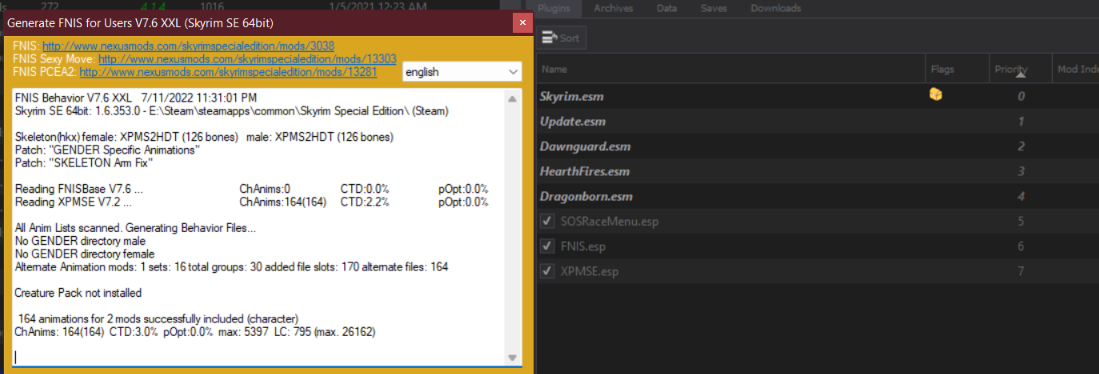Select the Dragonborn.esm plugin row
The height and width of the screenshot is (374, 1099).
point(817,197)
